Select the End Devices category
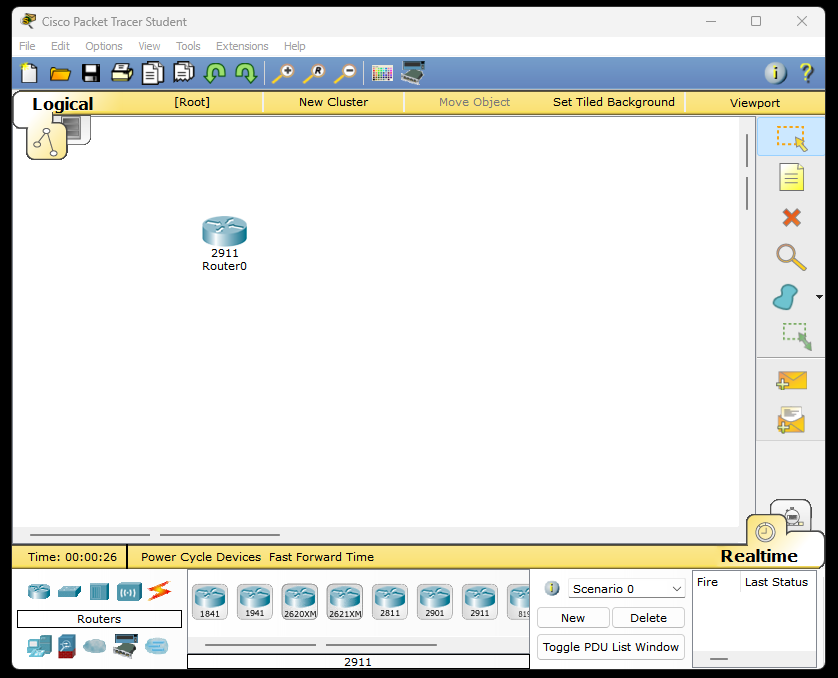 pos(39,646)
